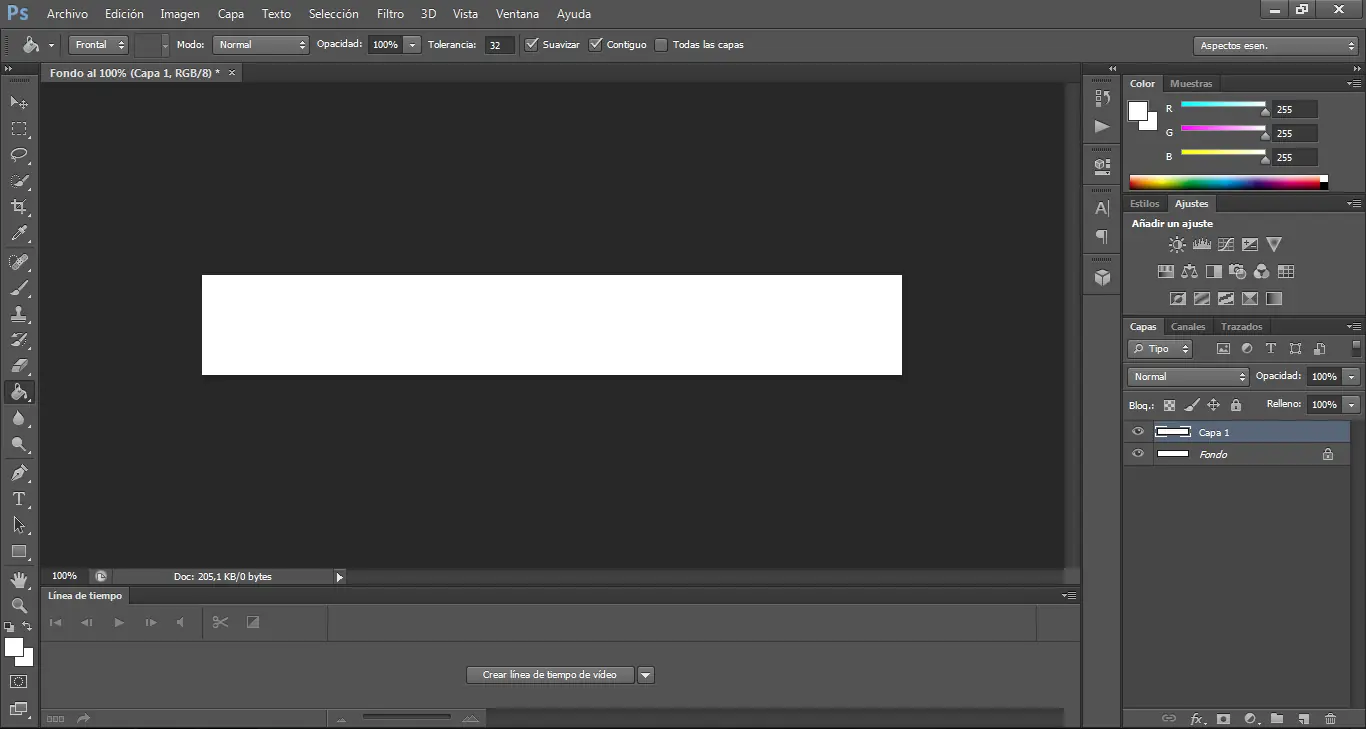1366x729 pixels.
Task: Select the Pen tool
Action: tap(19, 472)
